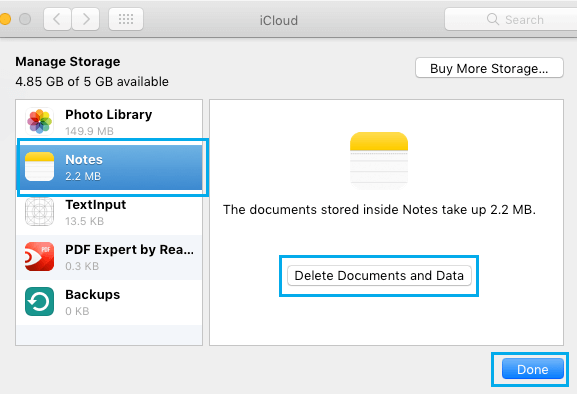The width and height of the screenshot is (577, 394).
Task: Open Buy More Storage options
Action: pyautogui.click(x=489, y=68)
